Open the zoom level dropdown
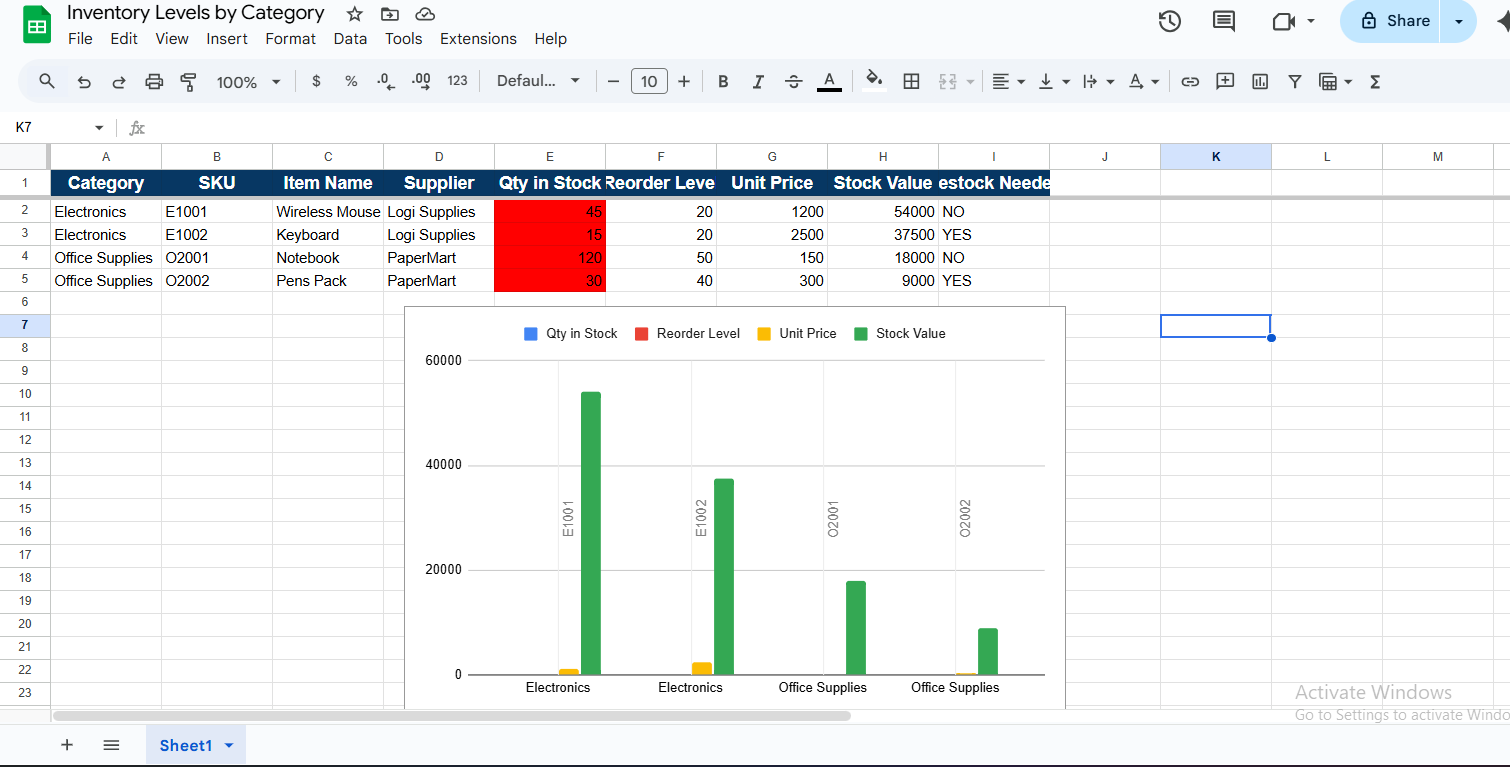This screenshot has width=1510, height=767. [248, 81]
